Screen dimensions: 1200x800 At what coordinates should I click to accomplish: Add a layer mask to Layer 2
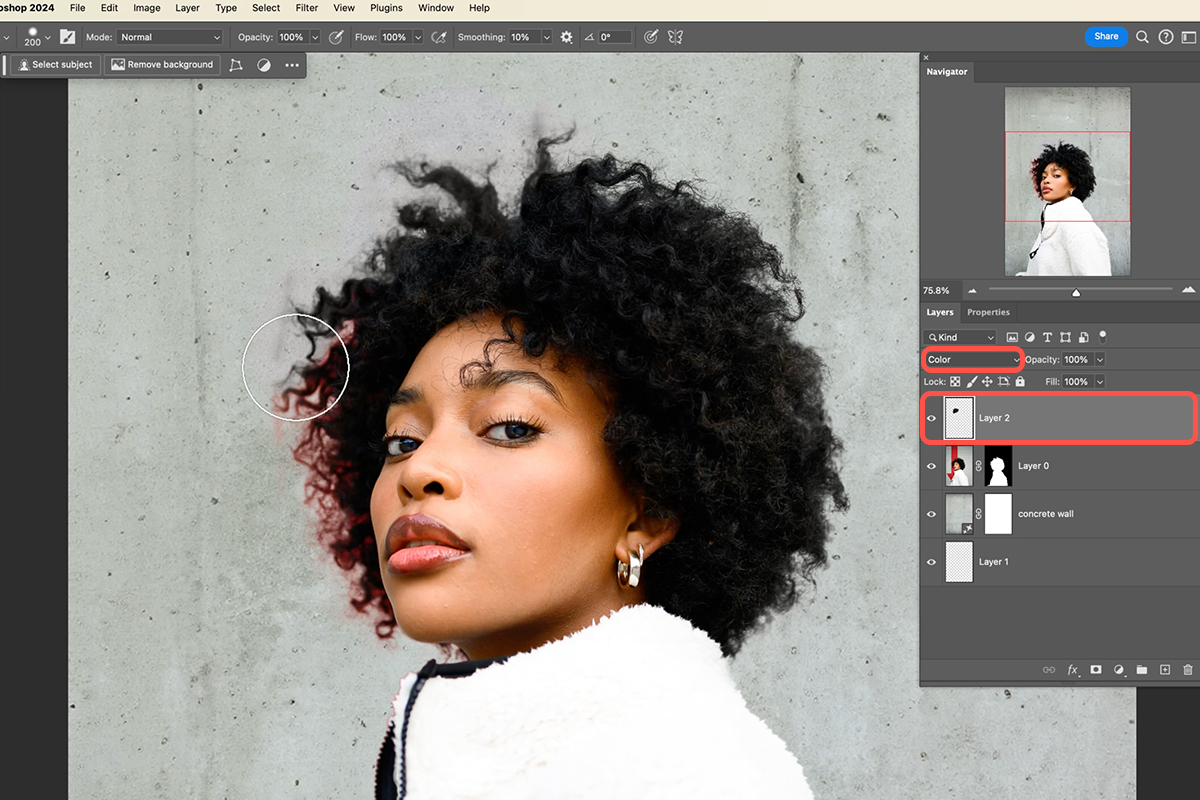pos(1096,670)
